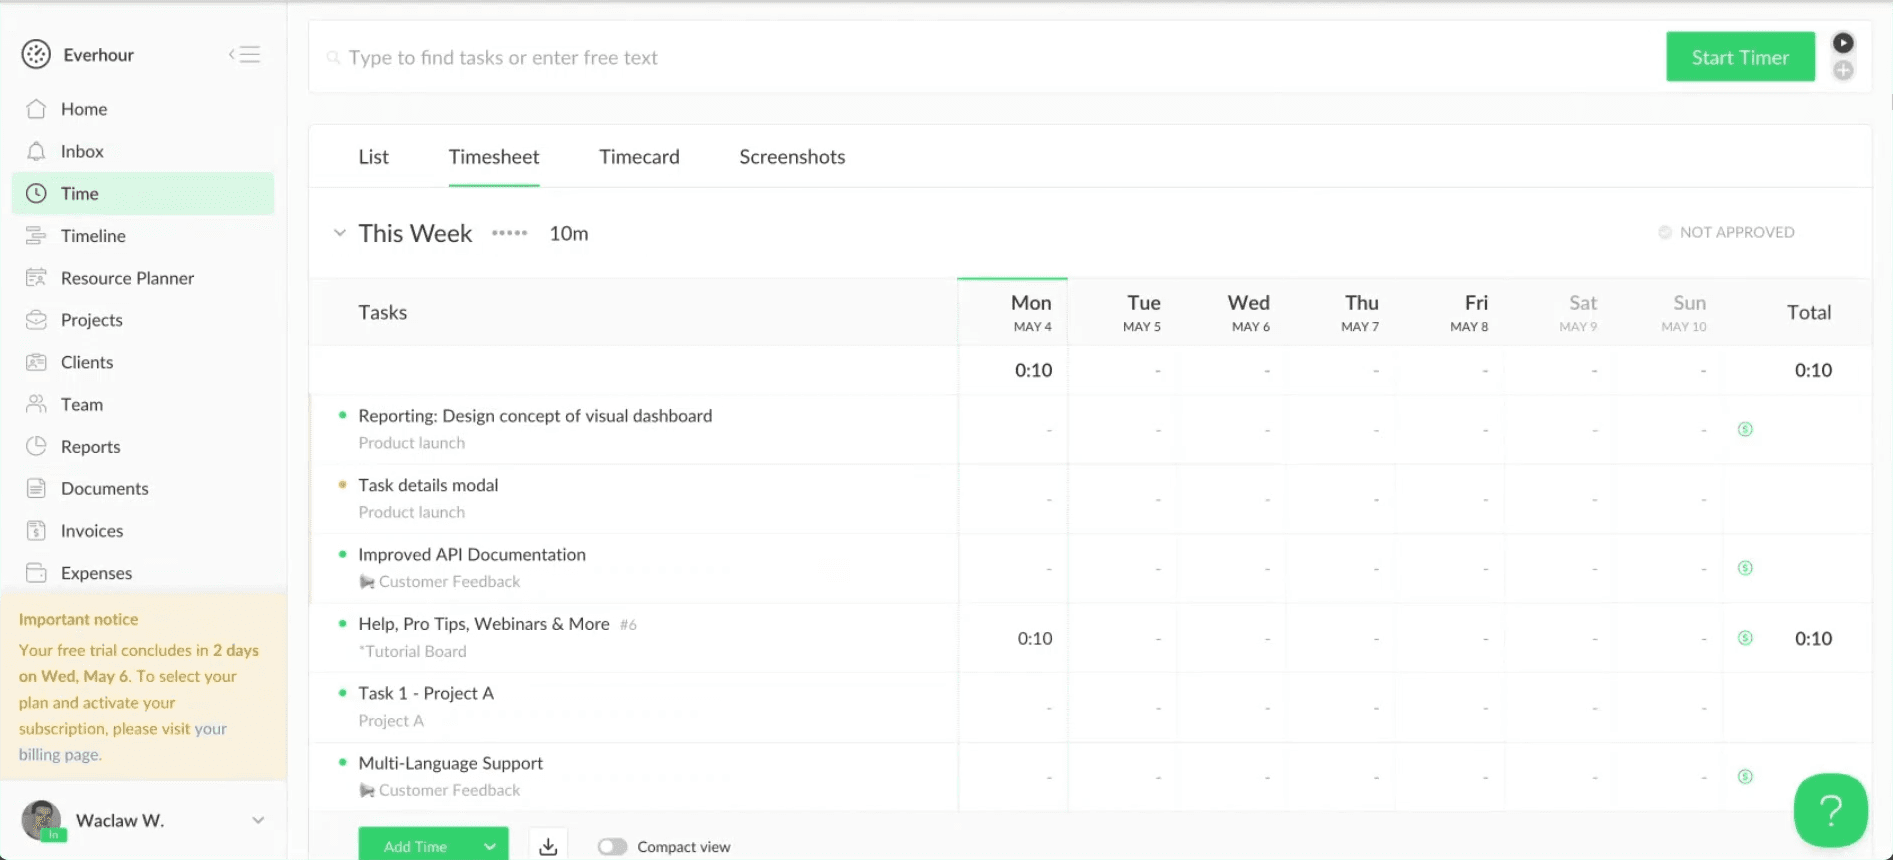Click the download timesheet icon

[x=548, y=846]
